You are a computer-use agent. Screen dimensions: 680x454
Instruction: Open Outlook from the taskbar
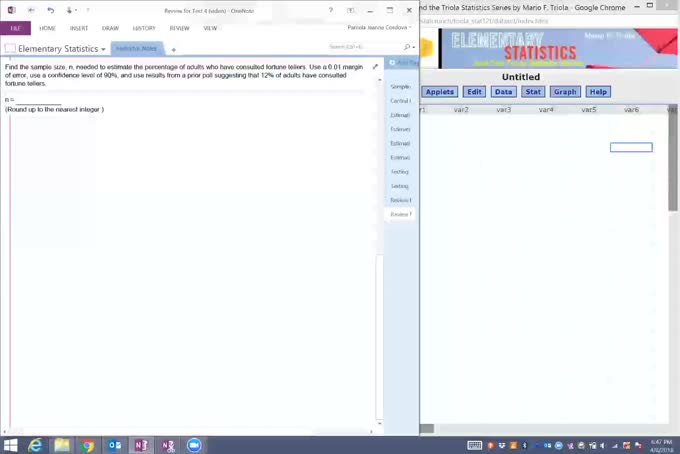114,445
